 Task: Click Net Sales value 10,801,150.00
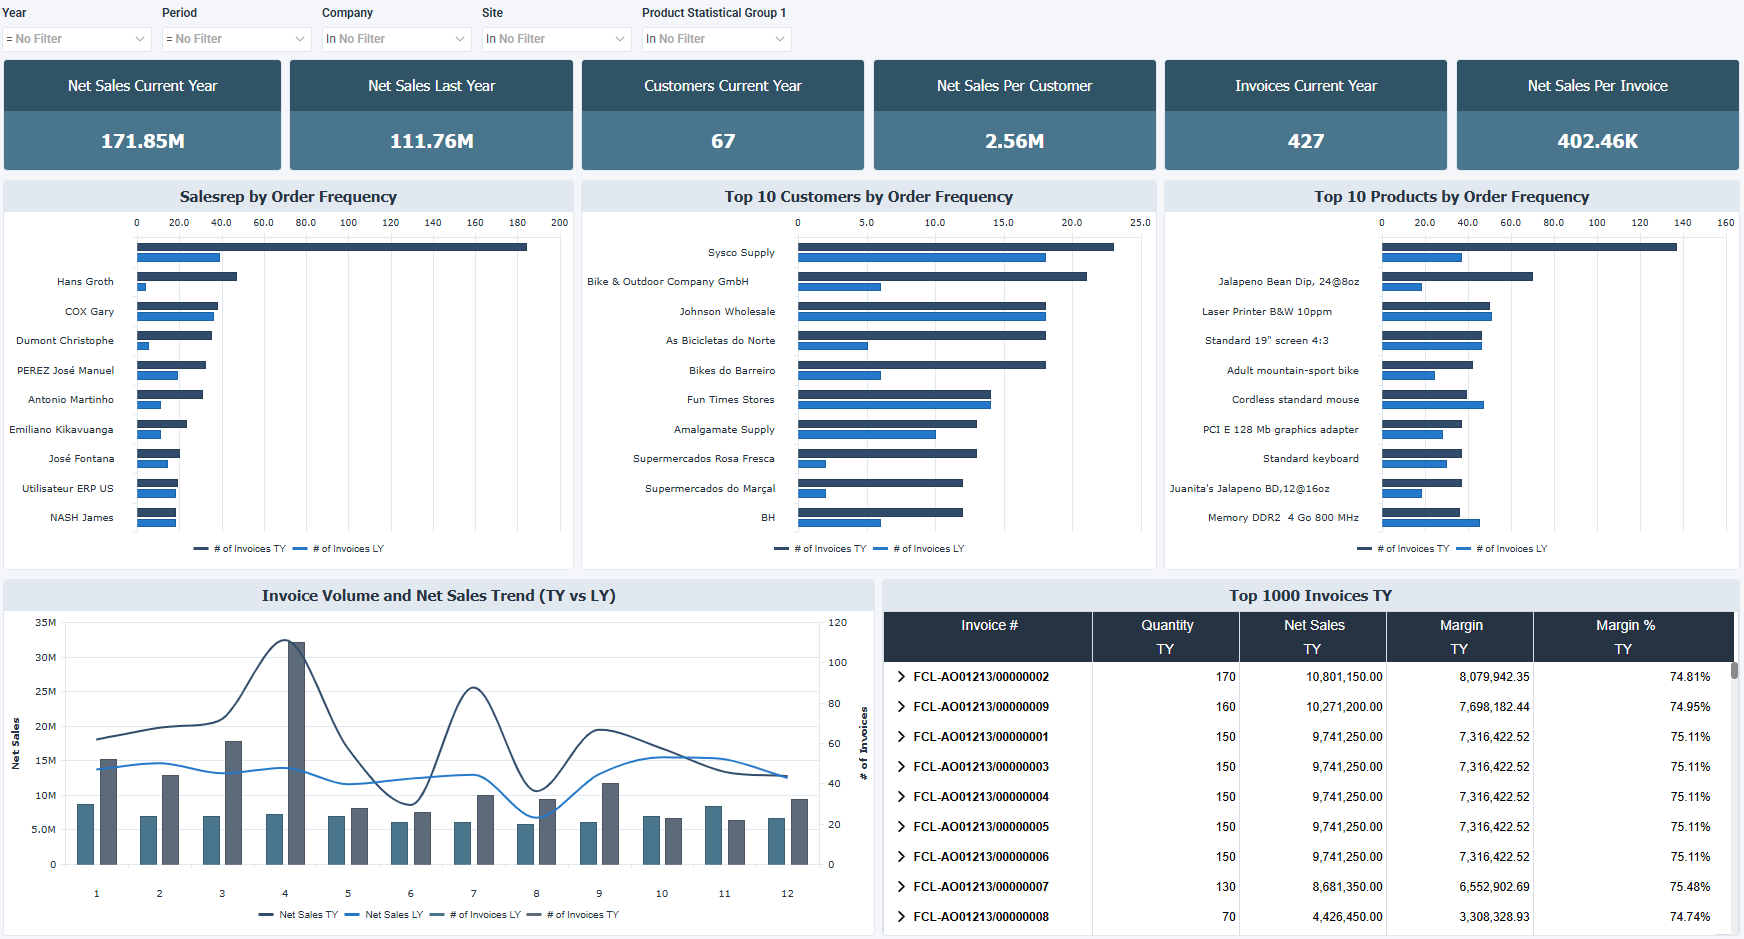pyautogui.click(x=1344, y=677)
